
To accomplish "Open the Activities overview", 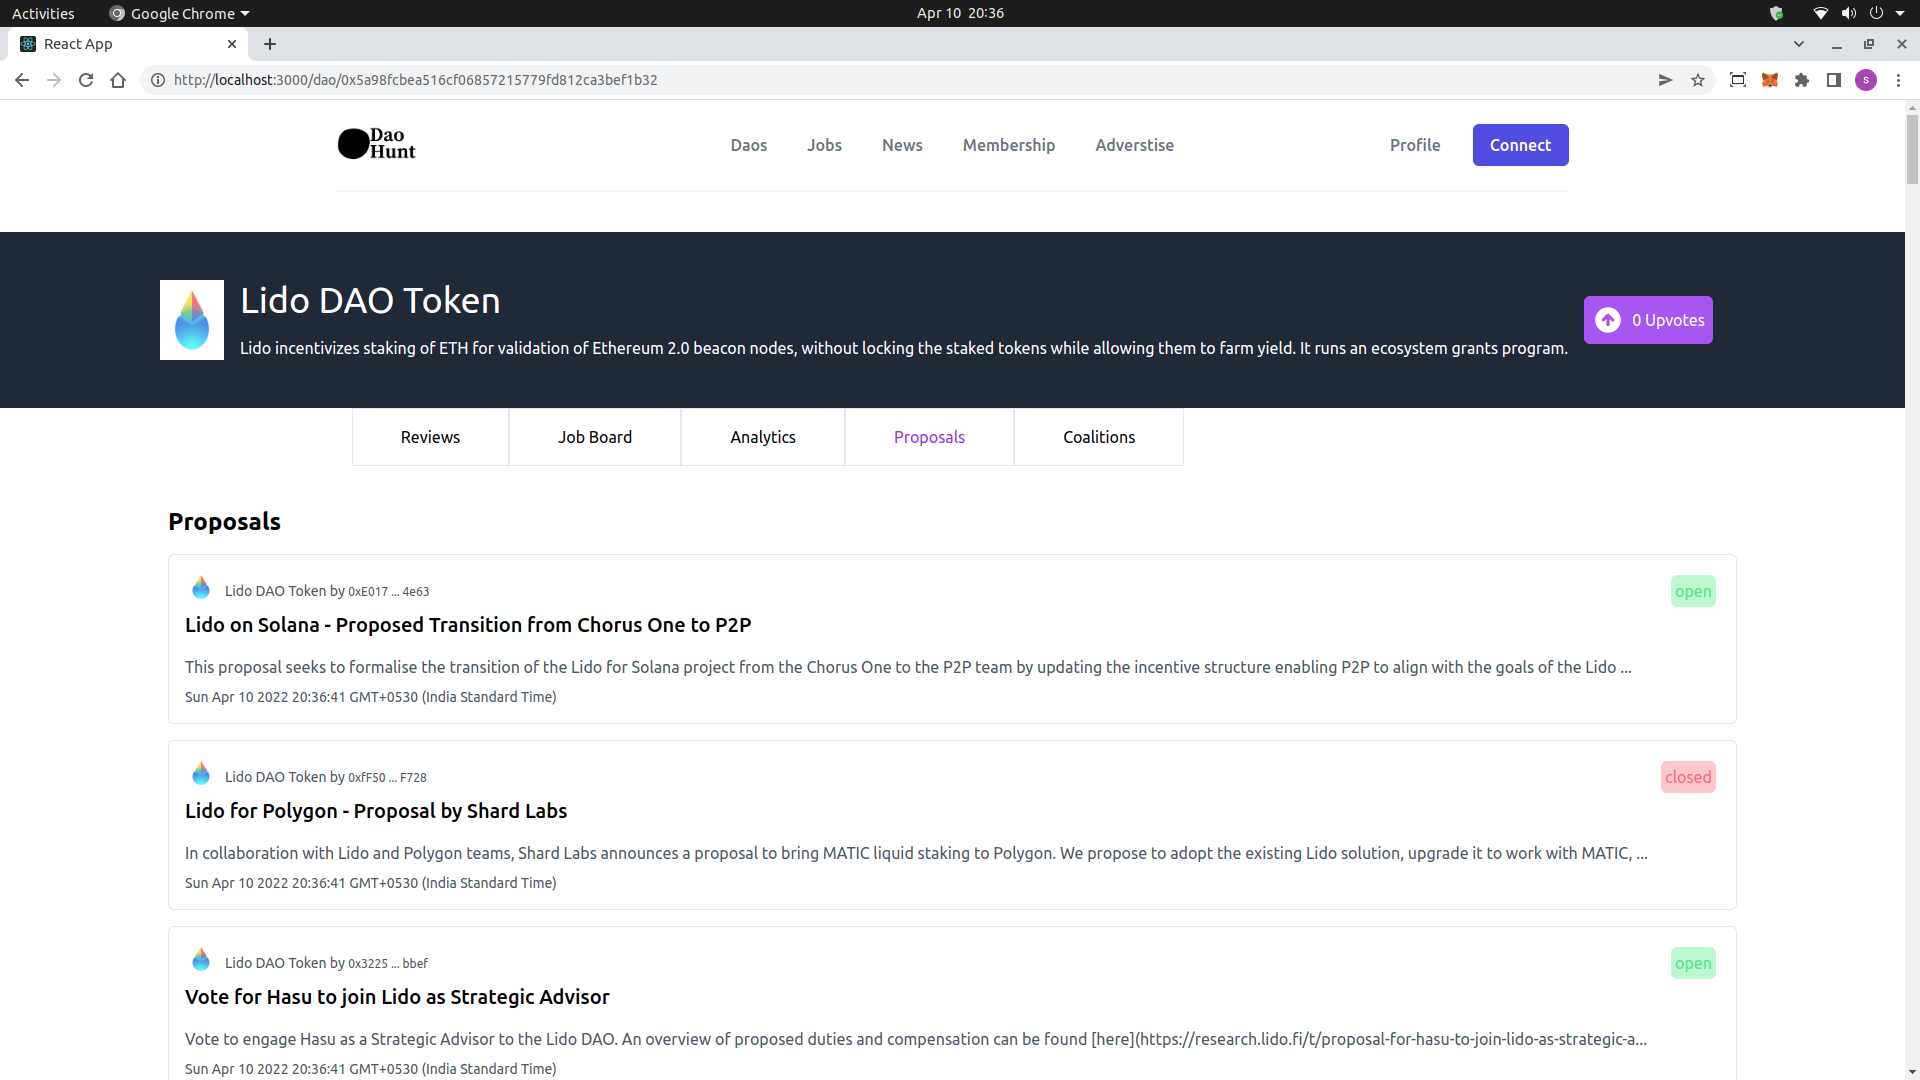I will [x=43, y=13].
